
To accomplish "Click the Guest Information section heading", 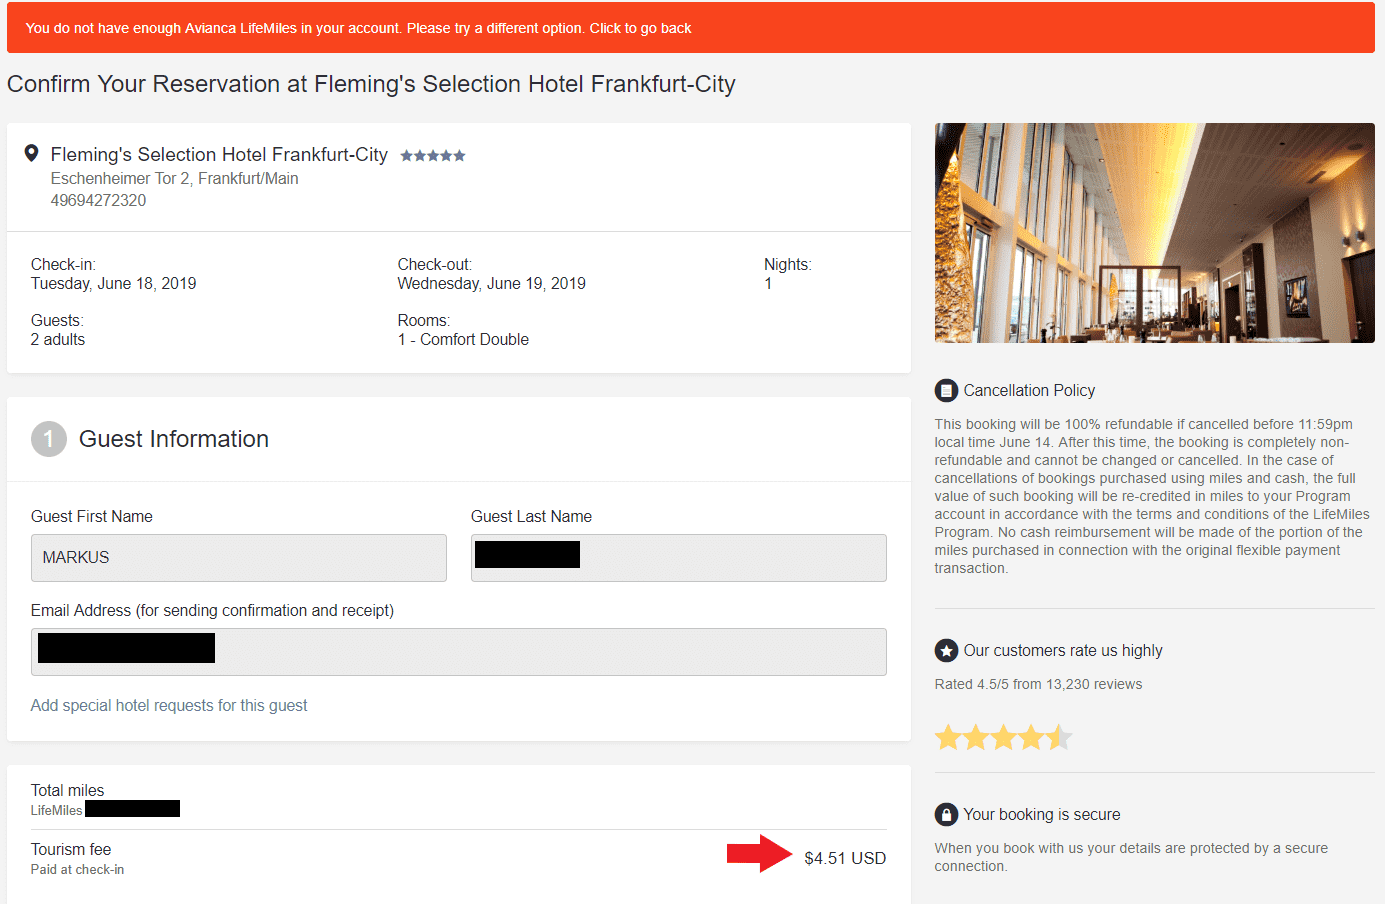I will point(174,439).
